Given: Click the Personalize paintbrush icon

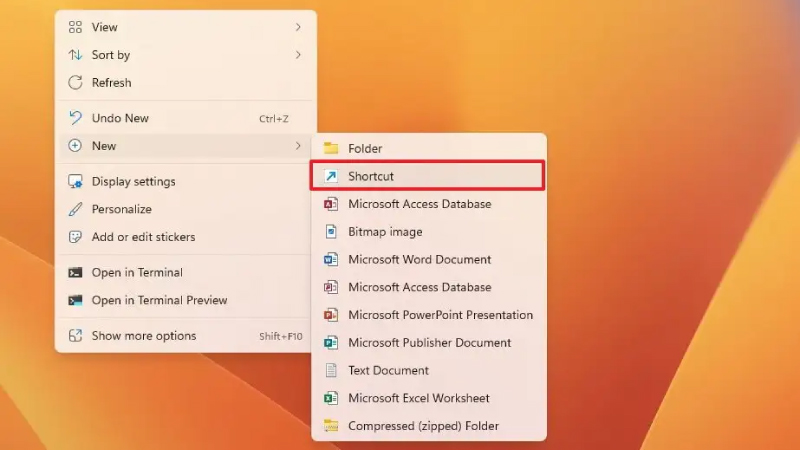Looking at the screenshot, I should [x=75, y=209].
